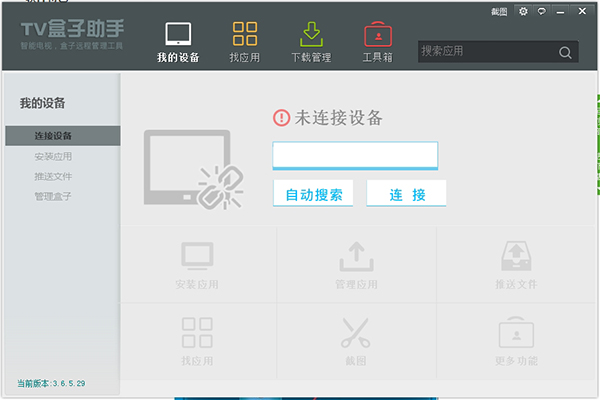Image resolution: width=600 pixels, height=400 pixels.
Task: Open 下载管理 download icon
Action: pyautogui.click(x=311, y=34)
